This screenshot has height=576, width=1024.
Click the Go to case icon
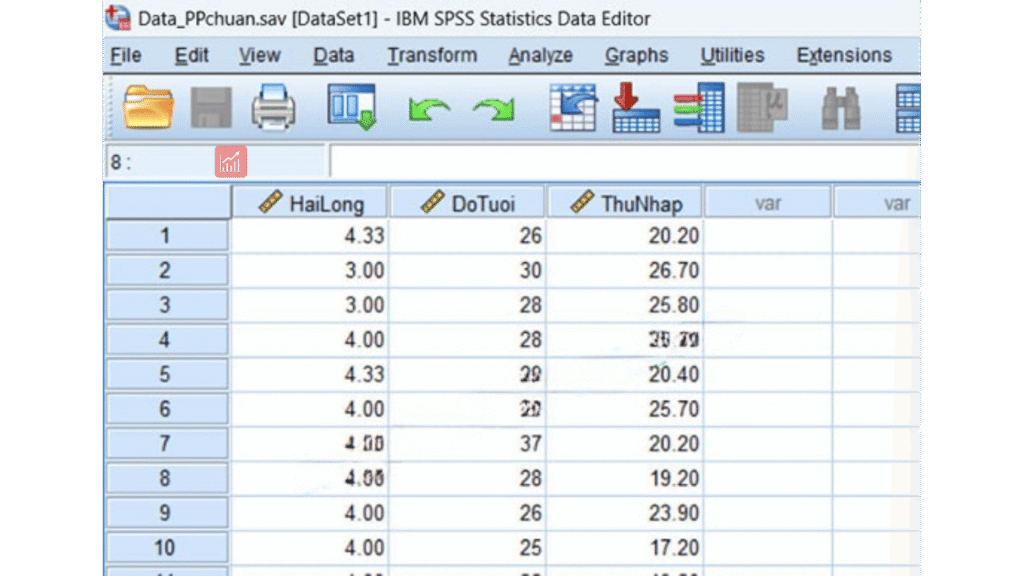coord(573,108)
